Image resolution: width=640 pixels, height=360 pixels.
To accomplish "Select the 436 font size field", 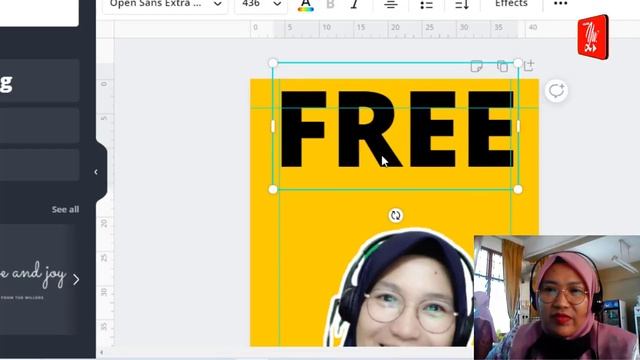I will (251, 4).
